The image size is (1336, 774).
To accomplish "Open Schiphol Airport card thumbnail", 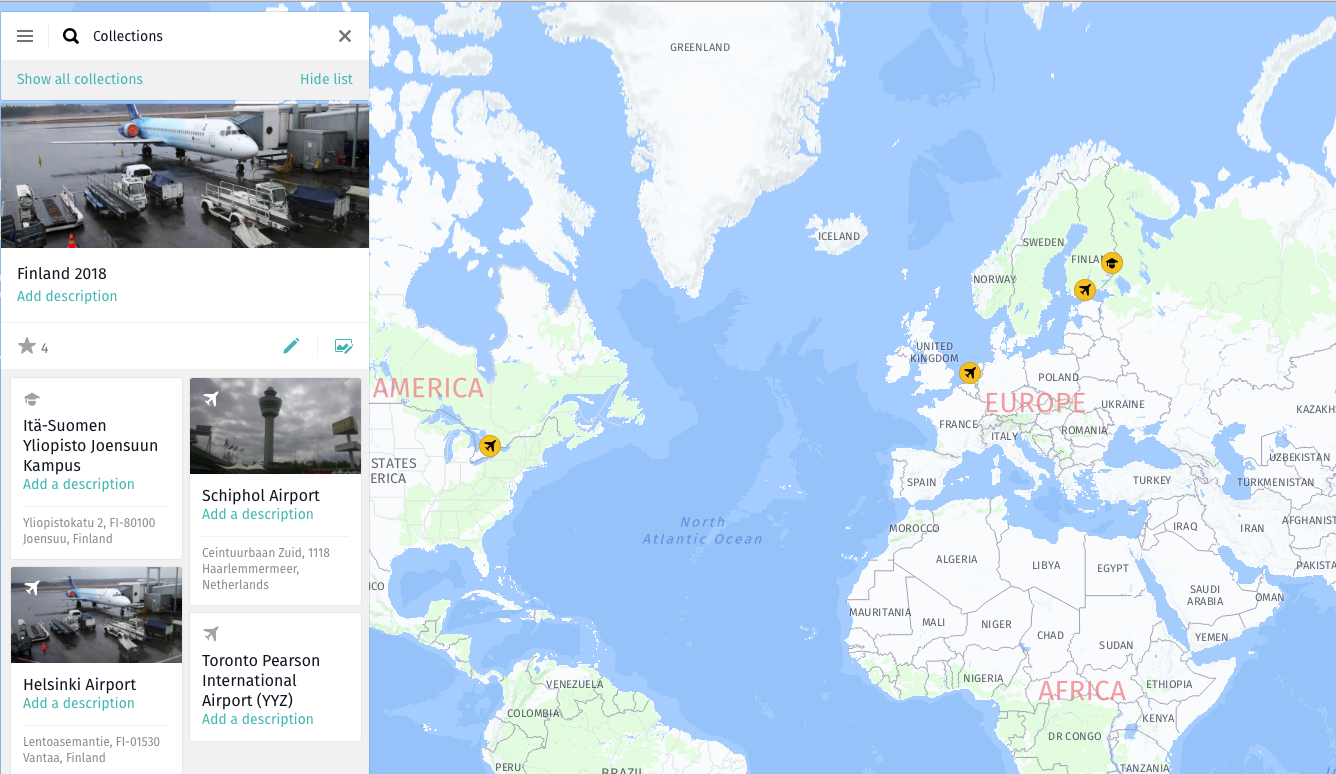I will 275,426.
